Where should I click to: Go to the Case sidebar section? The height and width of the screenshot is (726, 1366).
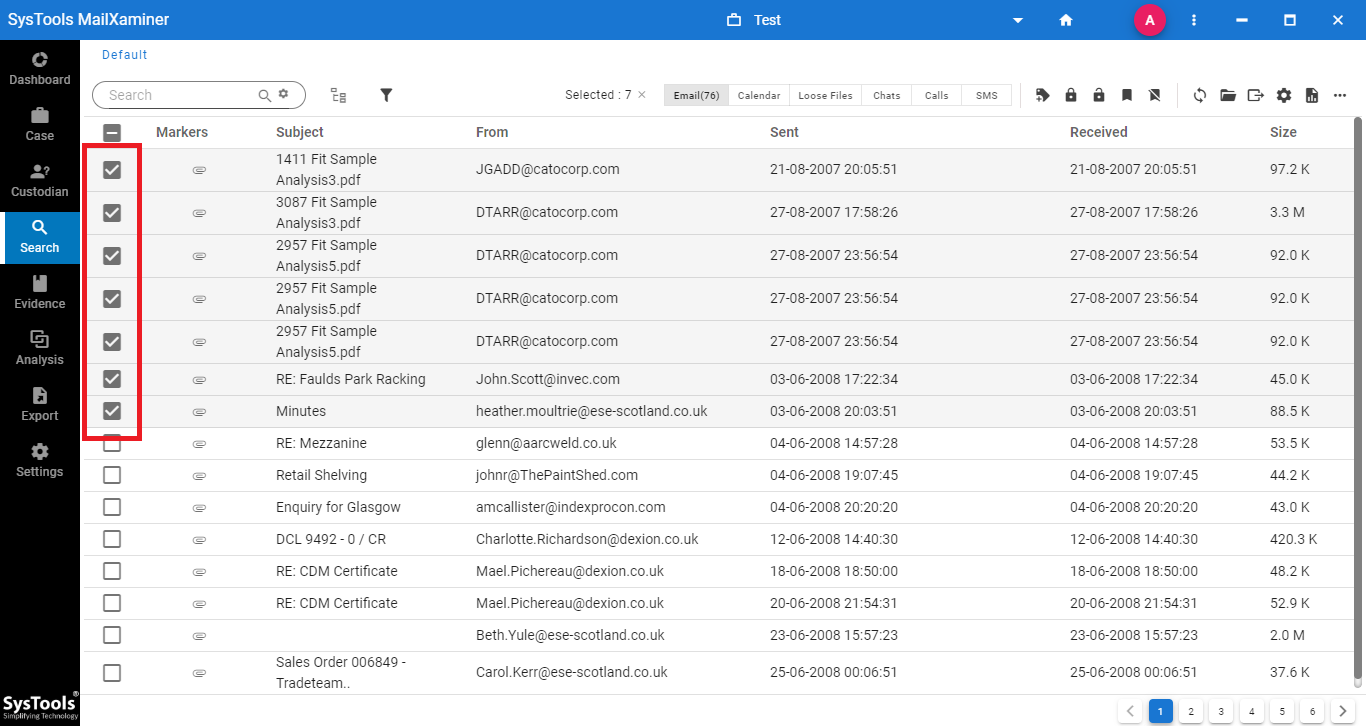(40, 125)
